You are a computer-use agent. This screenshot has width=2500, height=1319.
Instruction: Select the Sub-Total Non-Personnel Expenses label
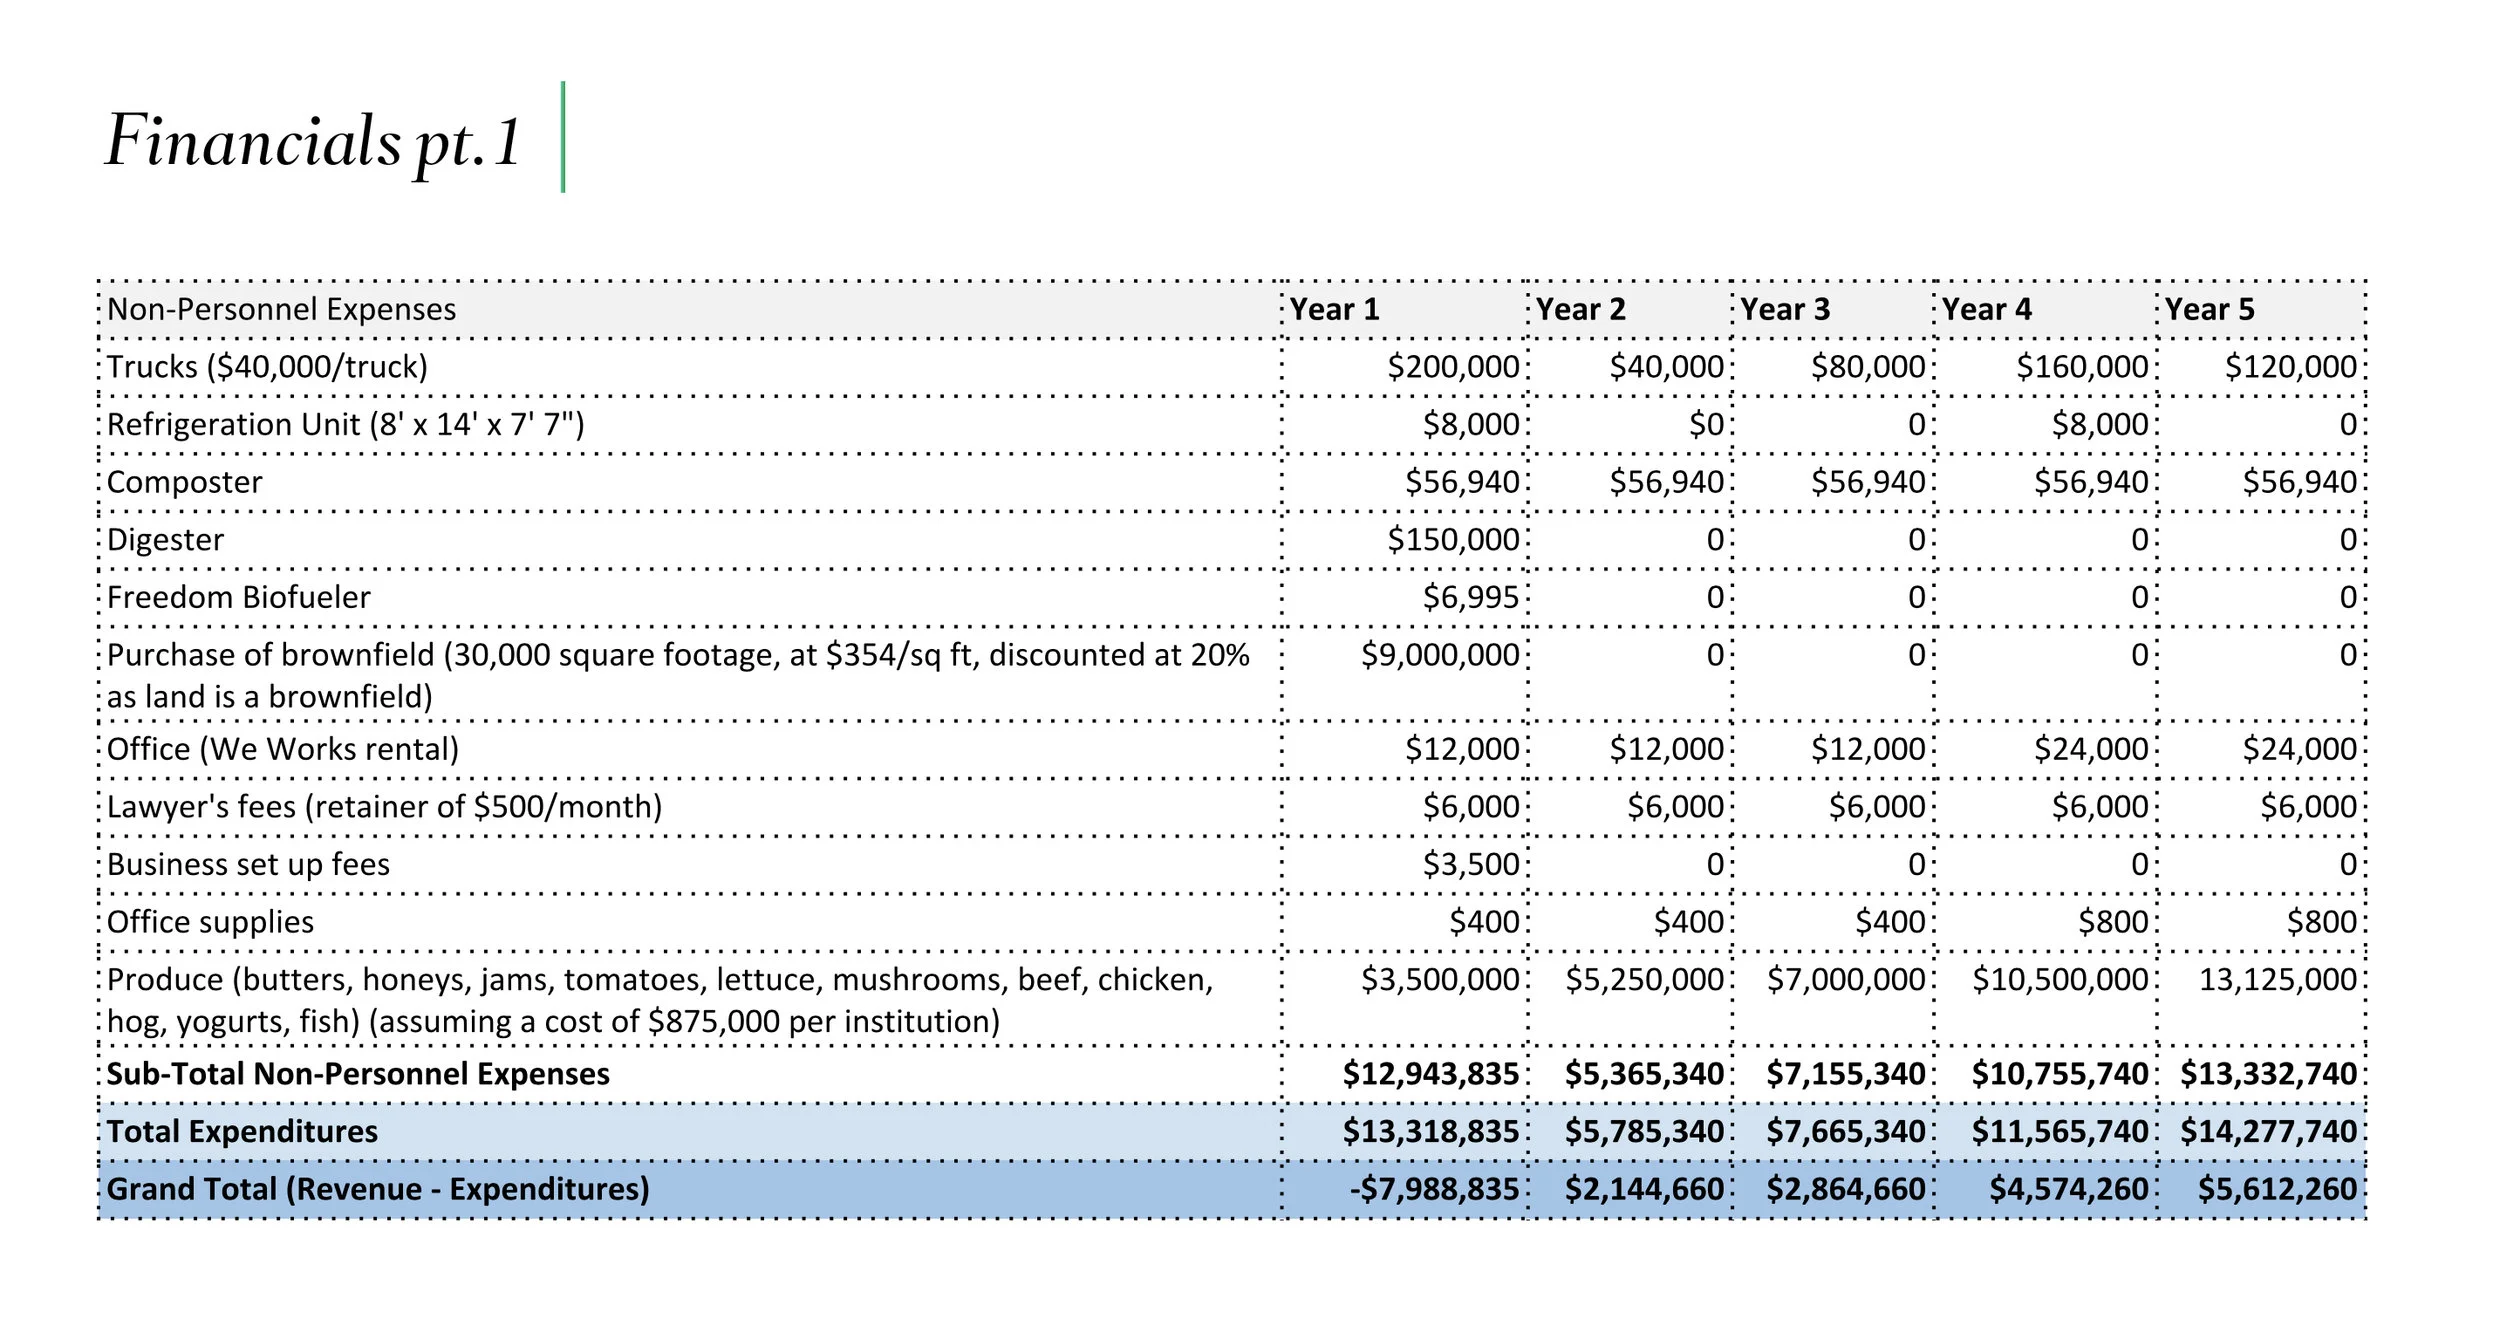click(x=357, y=1074)
